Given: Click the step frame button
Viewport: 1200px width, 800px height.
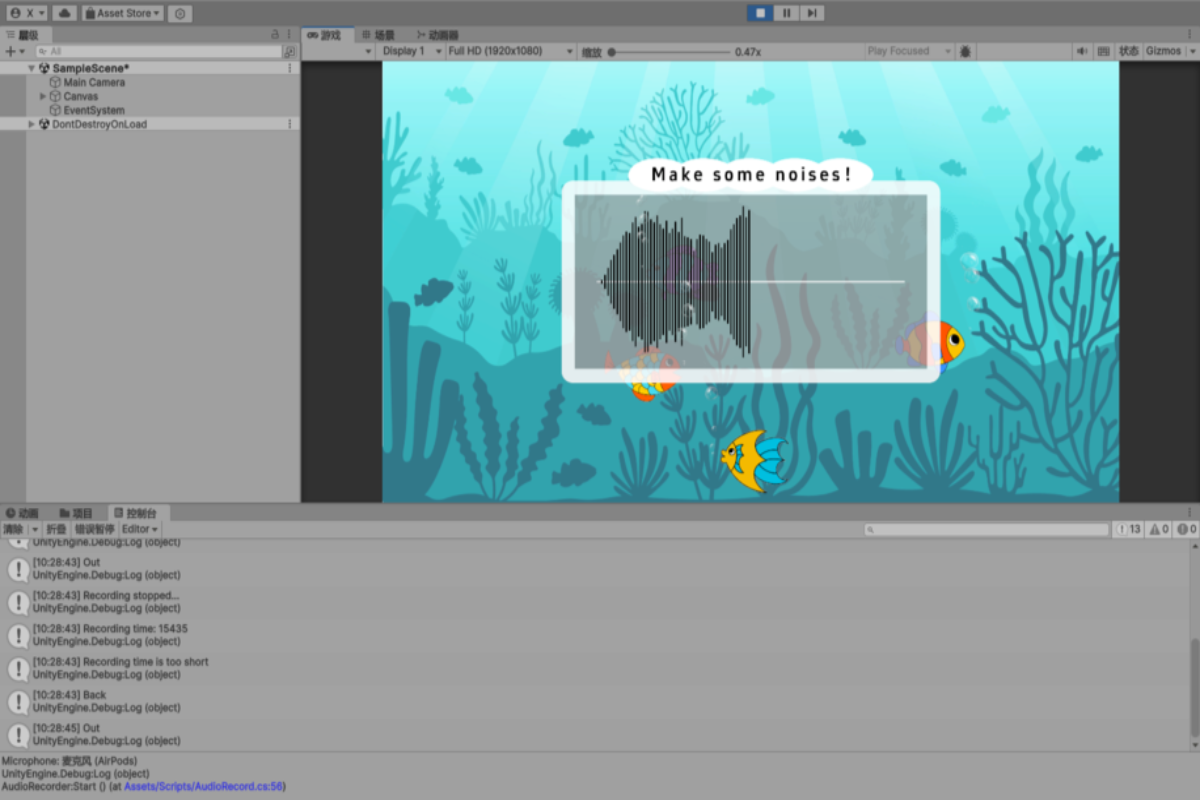Looking at the screenshot, I should (x=812, y=13).
